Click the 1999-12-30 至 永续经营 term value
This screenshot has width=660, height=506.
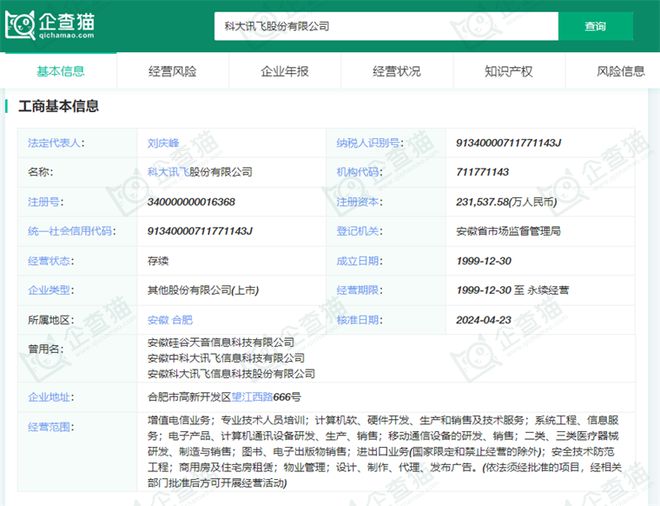point(512,290)
